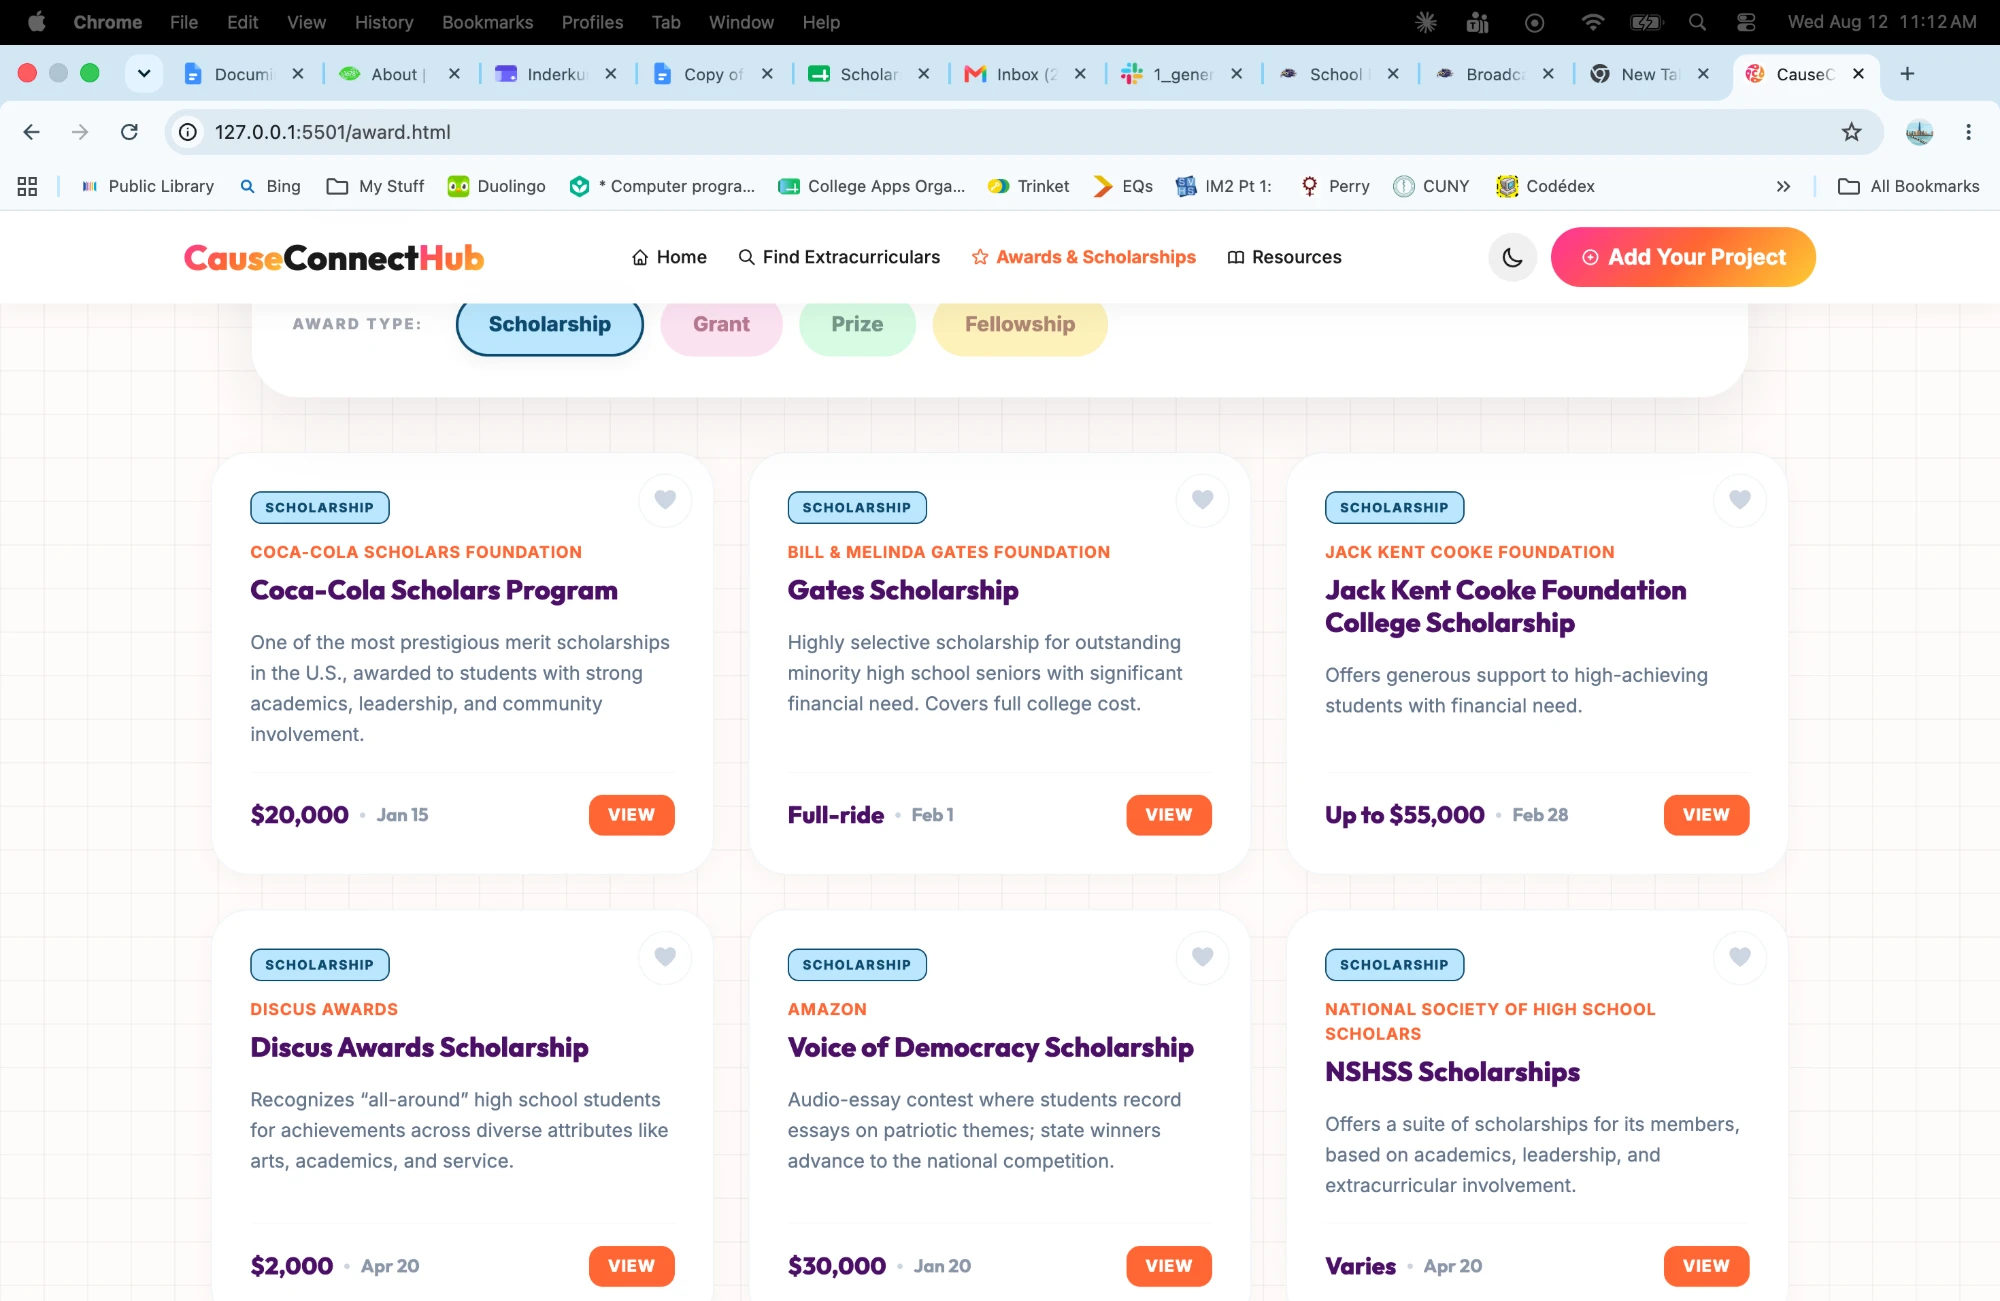View the Gates Scholarship details

[1169, 815]
